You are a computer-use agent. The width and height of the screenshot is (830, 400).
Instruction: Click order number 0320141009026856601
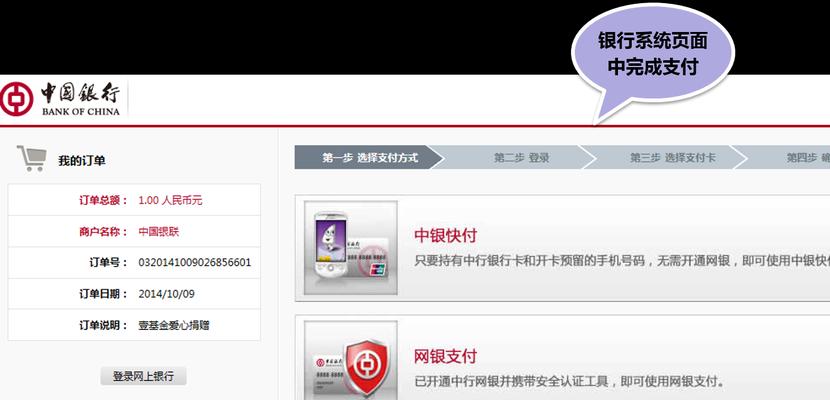(195, 262)
